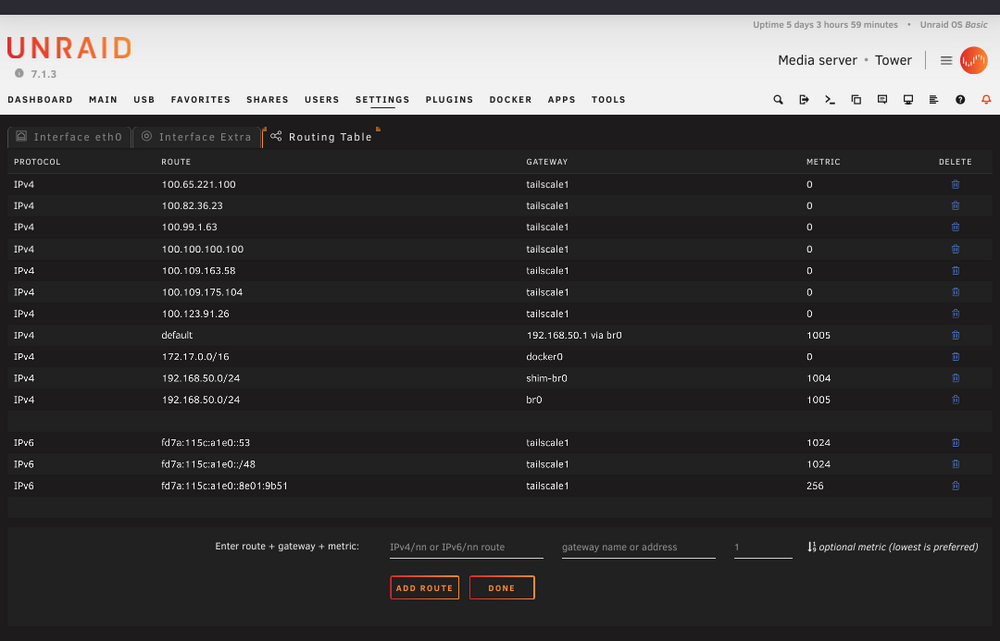1000x641 pixels.
Task: Switch to the Interface eth0 tab
Action: point(69,136)
